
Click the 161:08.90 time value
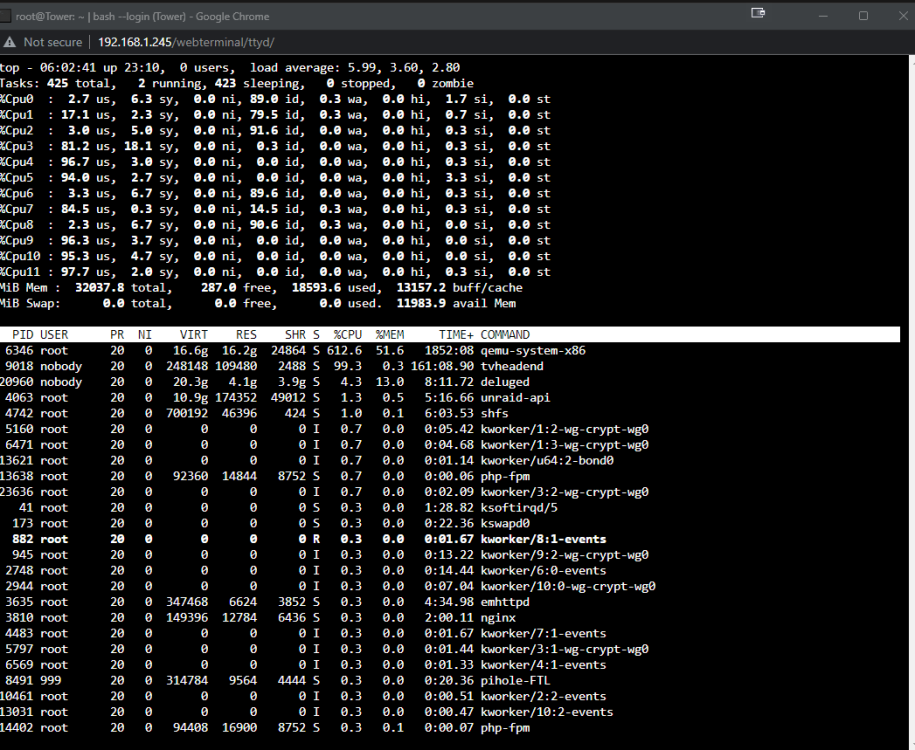442,366
